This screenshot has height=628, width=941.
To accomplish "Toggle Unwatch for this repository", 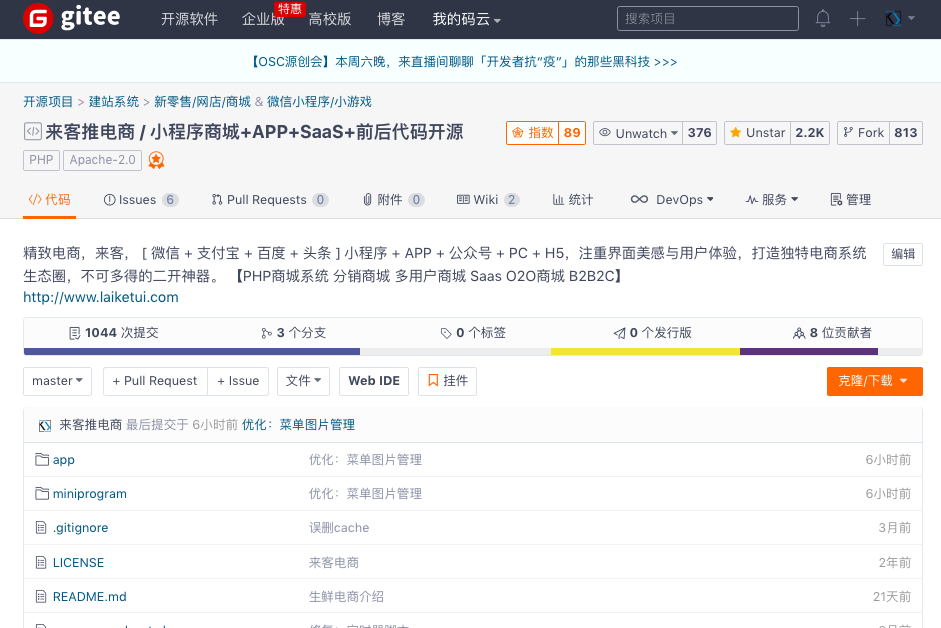I will 638,133.
